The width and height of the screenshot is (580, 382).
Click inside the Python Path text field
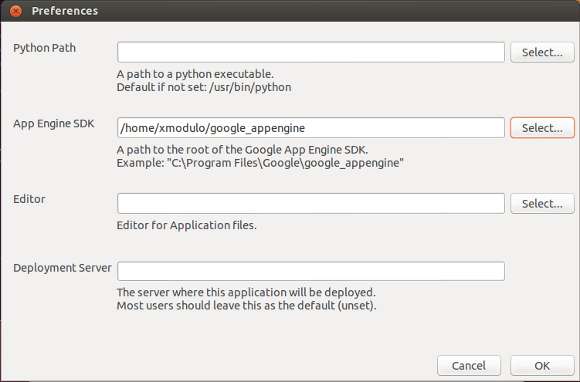pyautogui.click(x=311, y=52)
